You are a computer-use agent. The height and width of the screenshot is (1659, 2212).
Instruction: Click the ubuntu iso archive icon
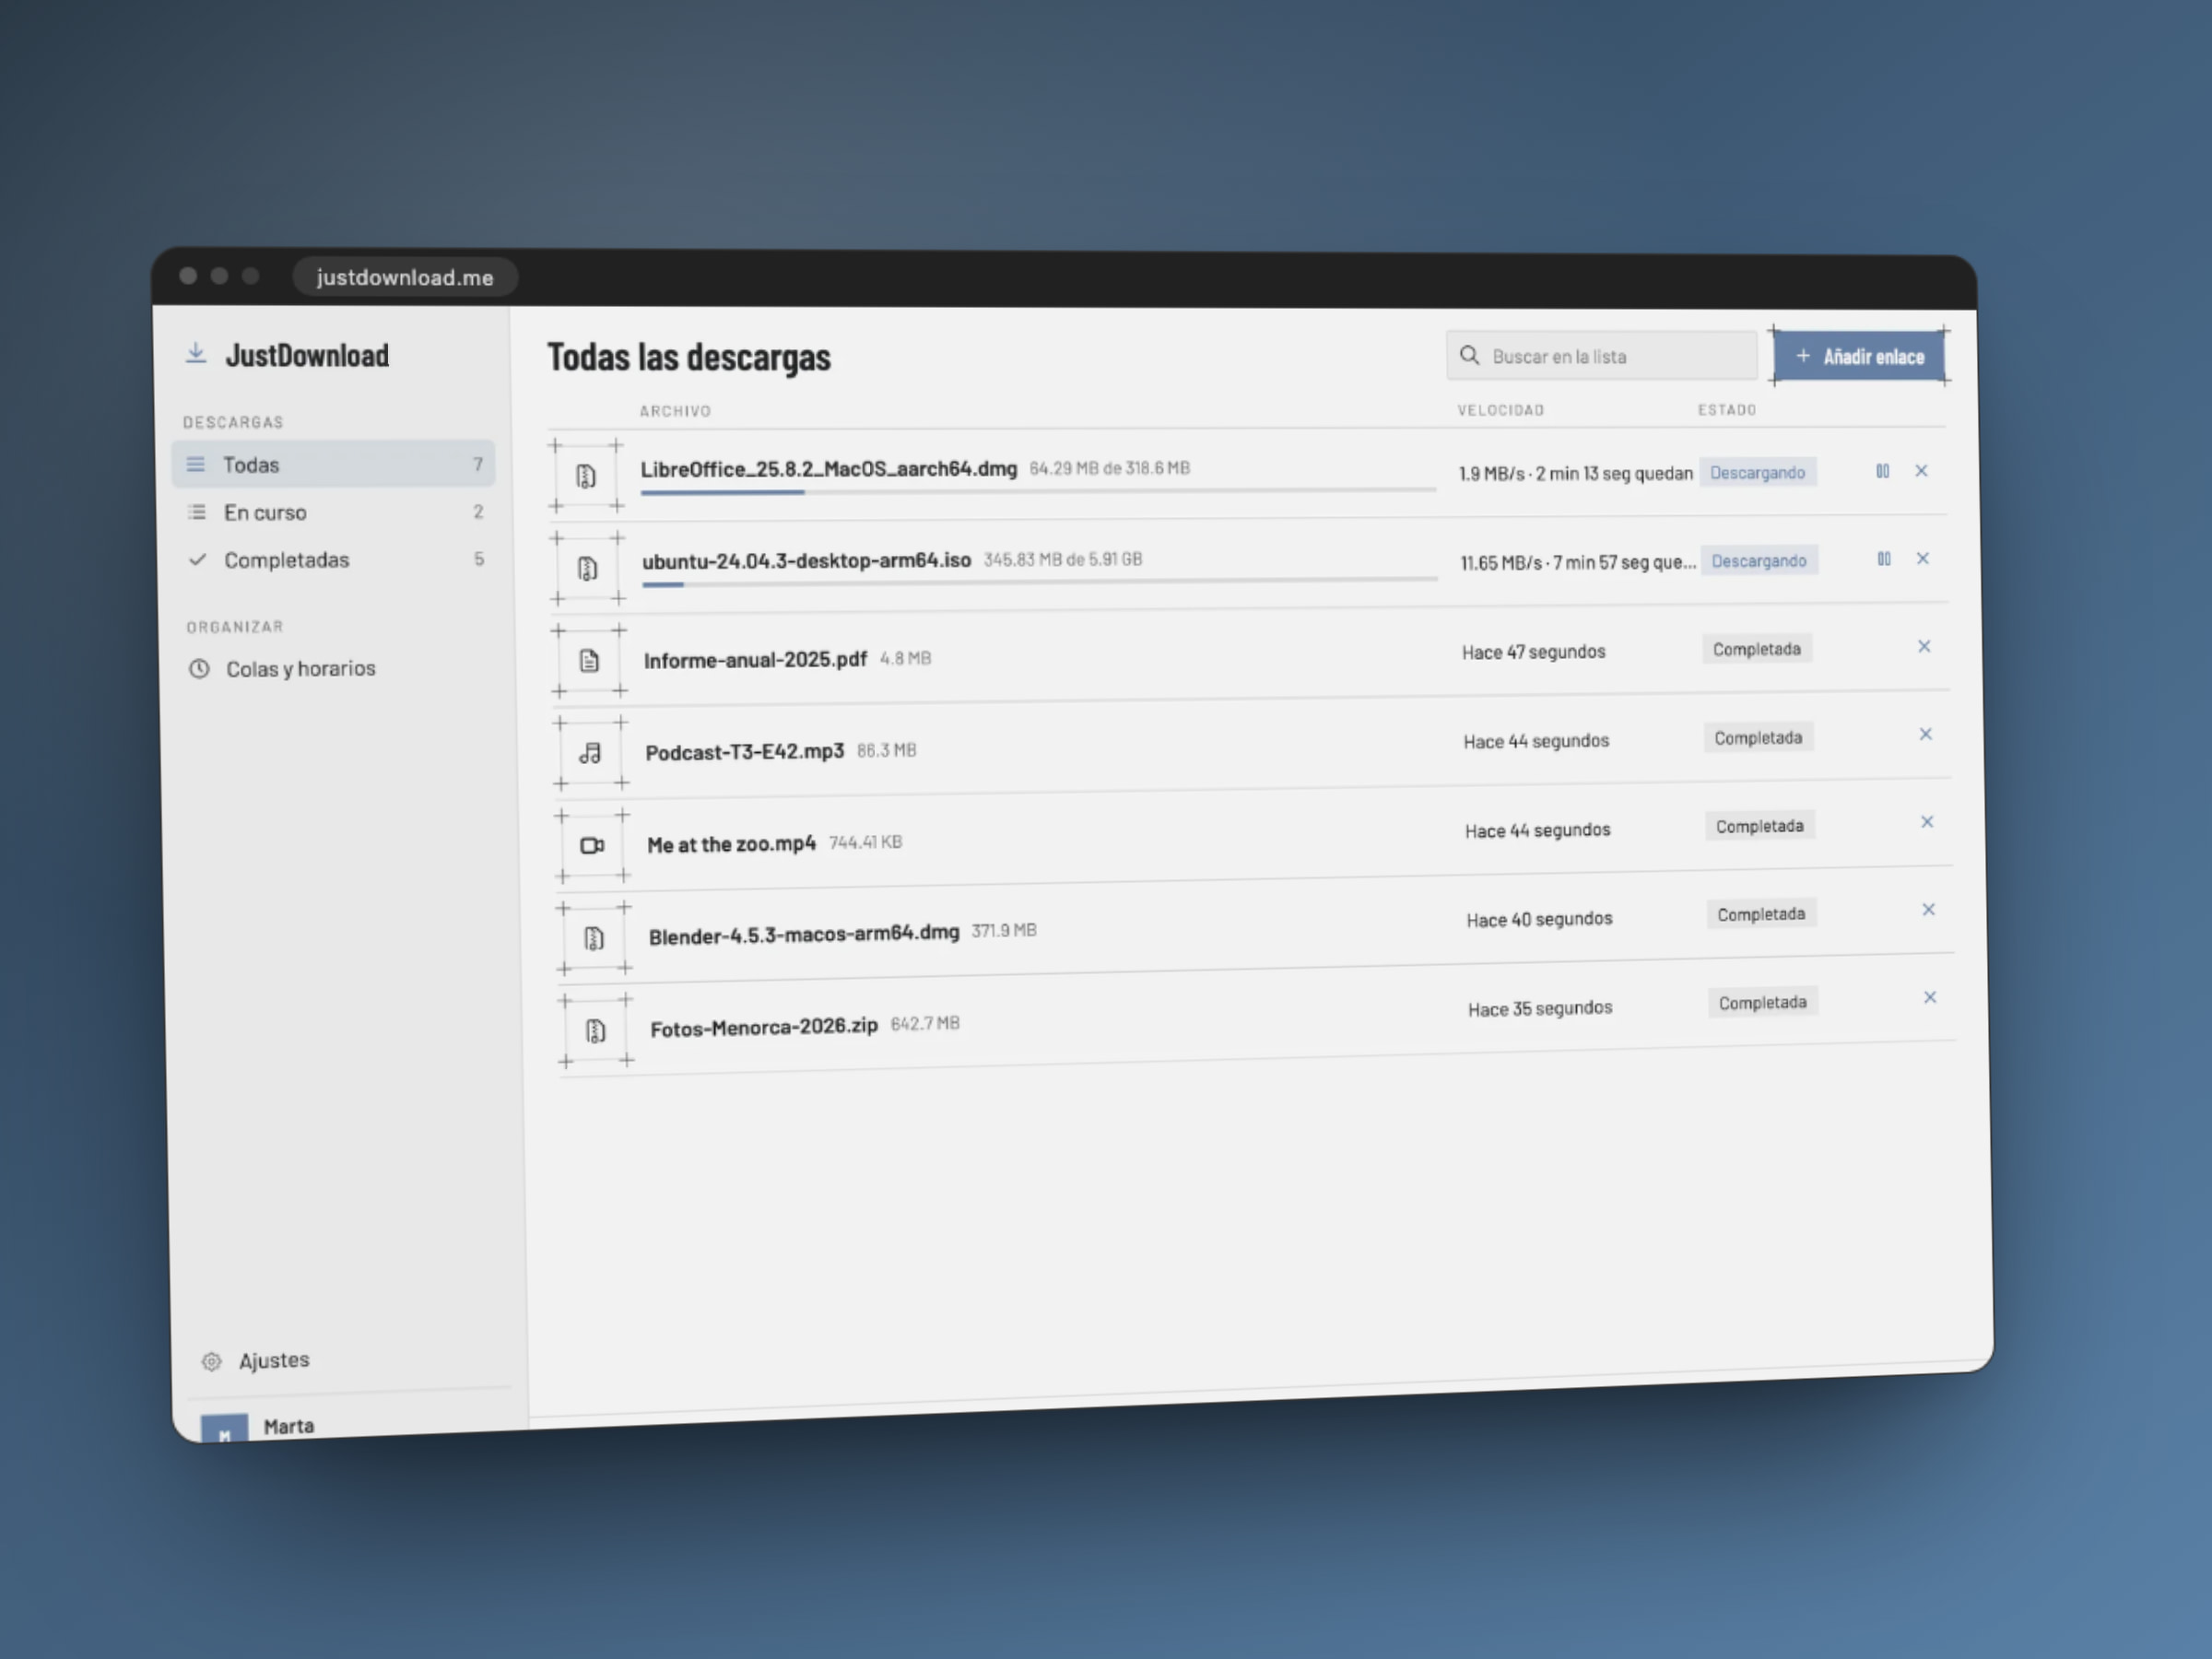coord(587,568)
